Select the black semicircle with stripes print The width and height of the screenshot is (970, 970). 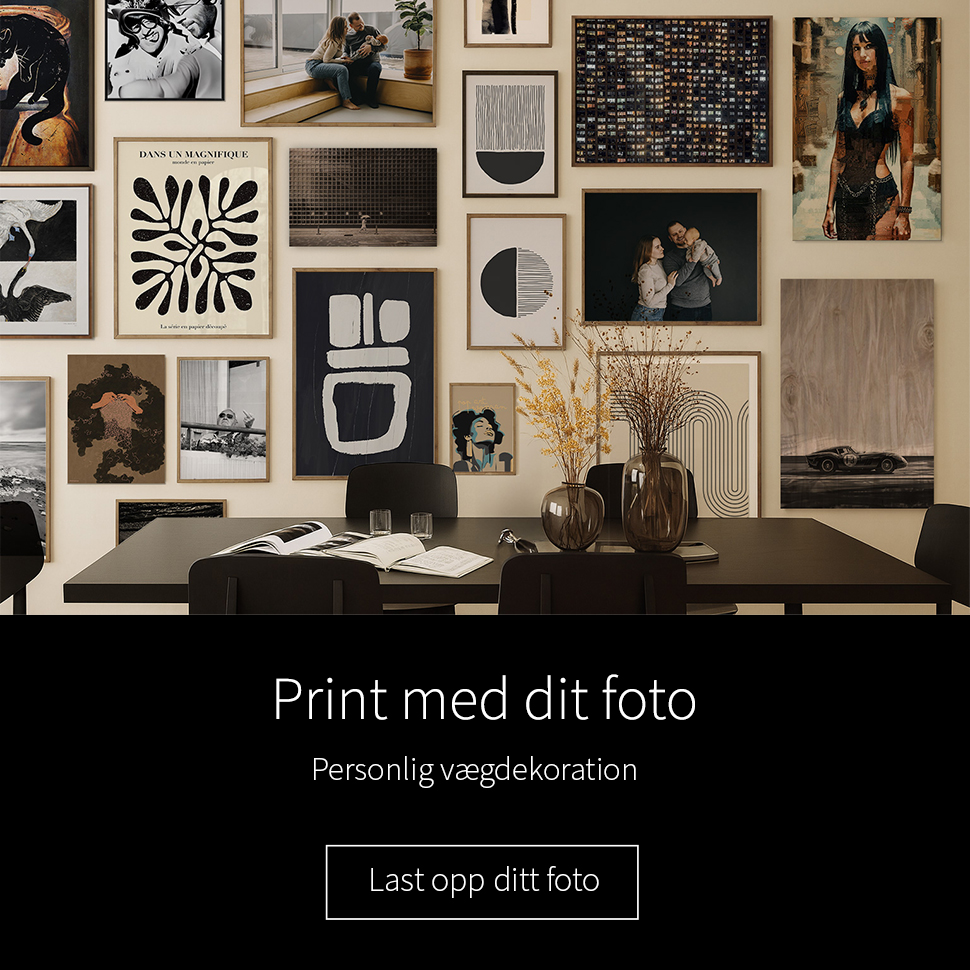510,134
